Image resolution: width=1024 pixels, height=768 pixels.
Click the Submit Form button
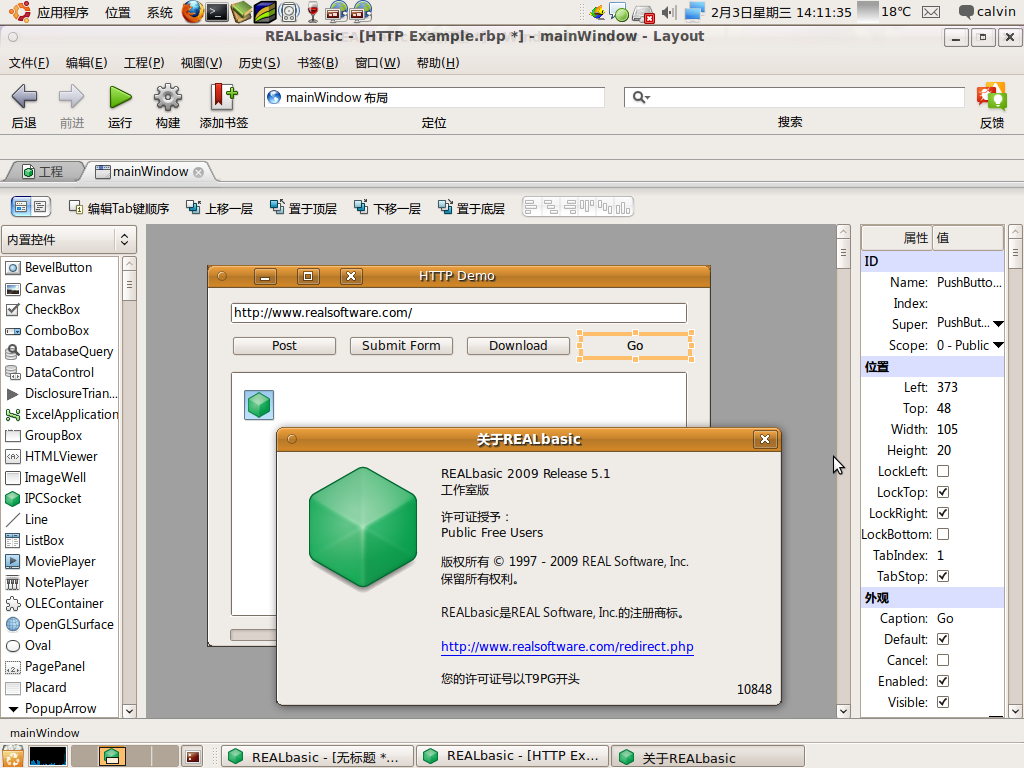401,345
